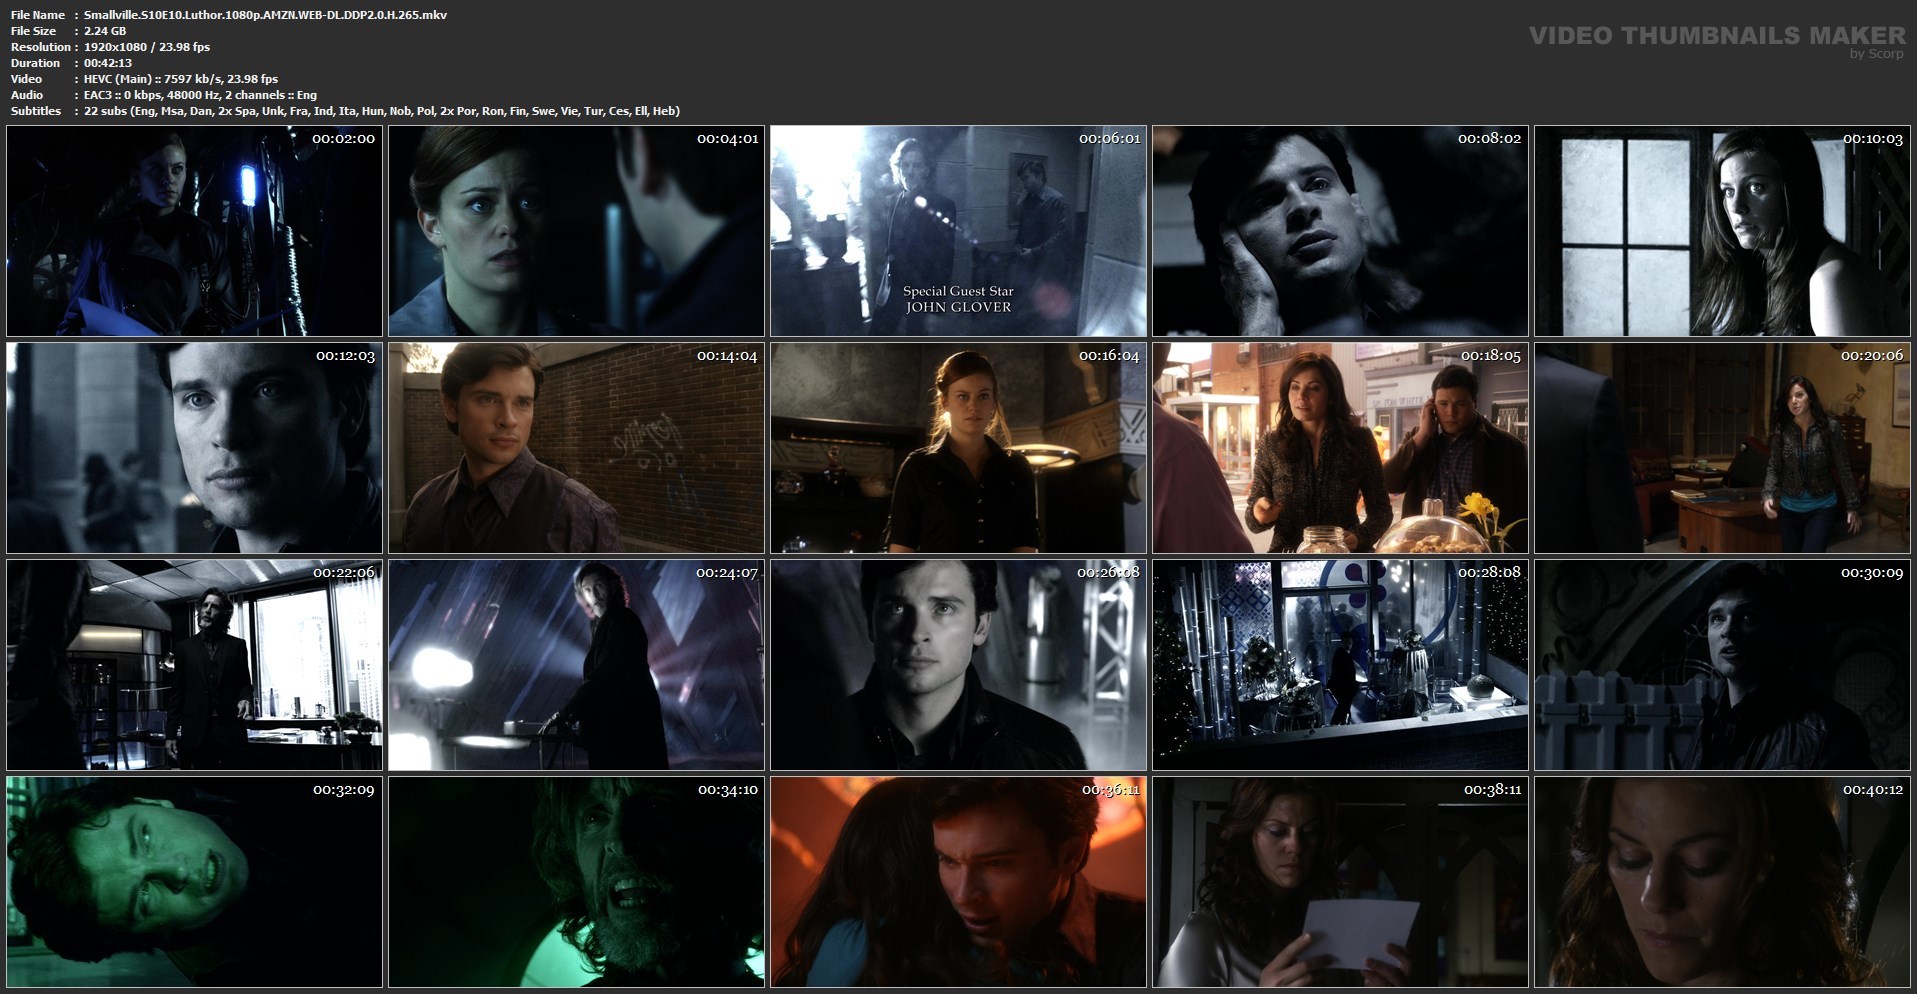The height and width of the screenshot is (994, 1917).
Task: Click the file size value 2.24 GB
Action: (105, 31)
